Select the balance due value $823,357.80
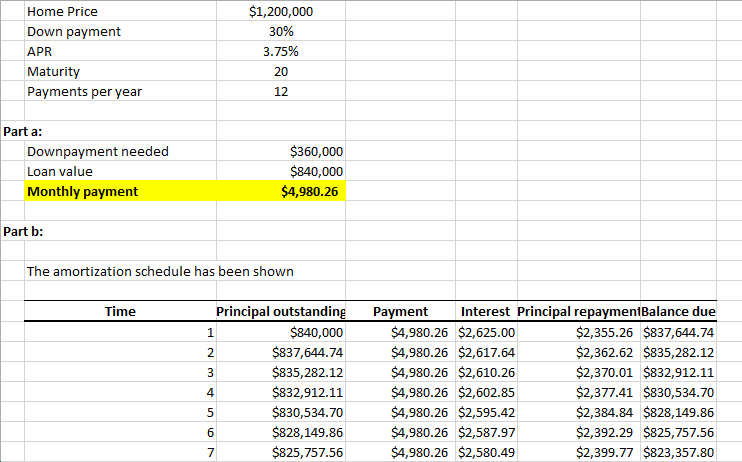The width and height of the screenshot is (742, 462). click(678, 453)
